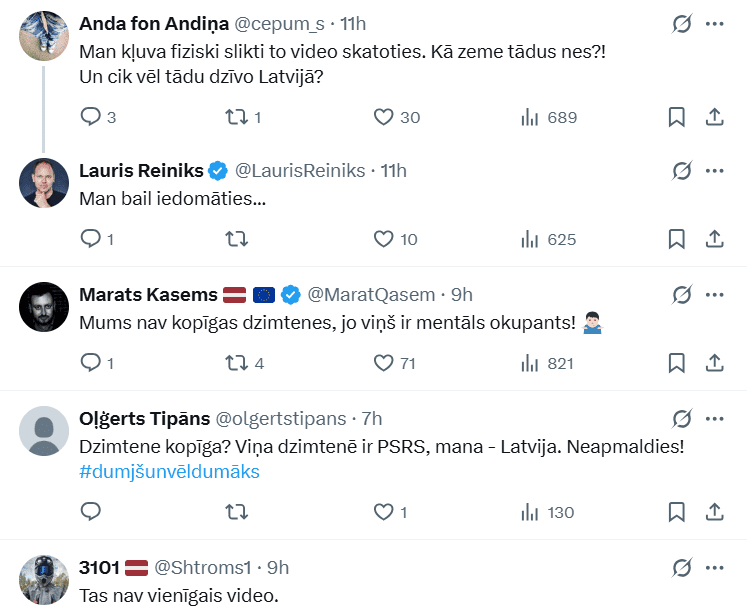Open more options on Anda fon Andiņa's post
Screen dimensions: 747x612
[715, 24]
